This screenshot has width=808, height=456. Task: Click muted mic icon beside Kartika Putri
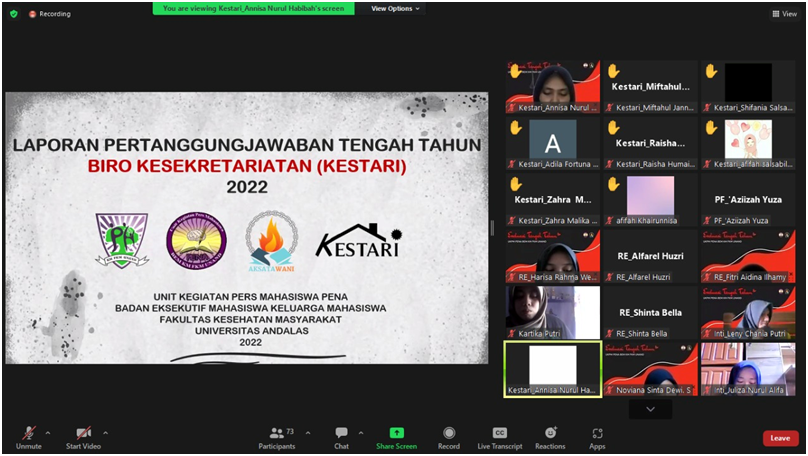pos(512,334)
